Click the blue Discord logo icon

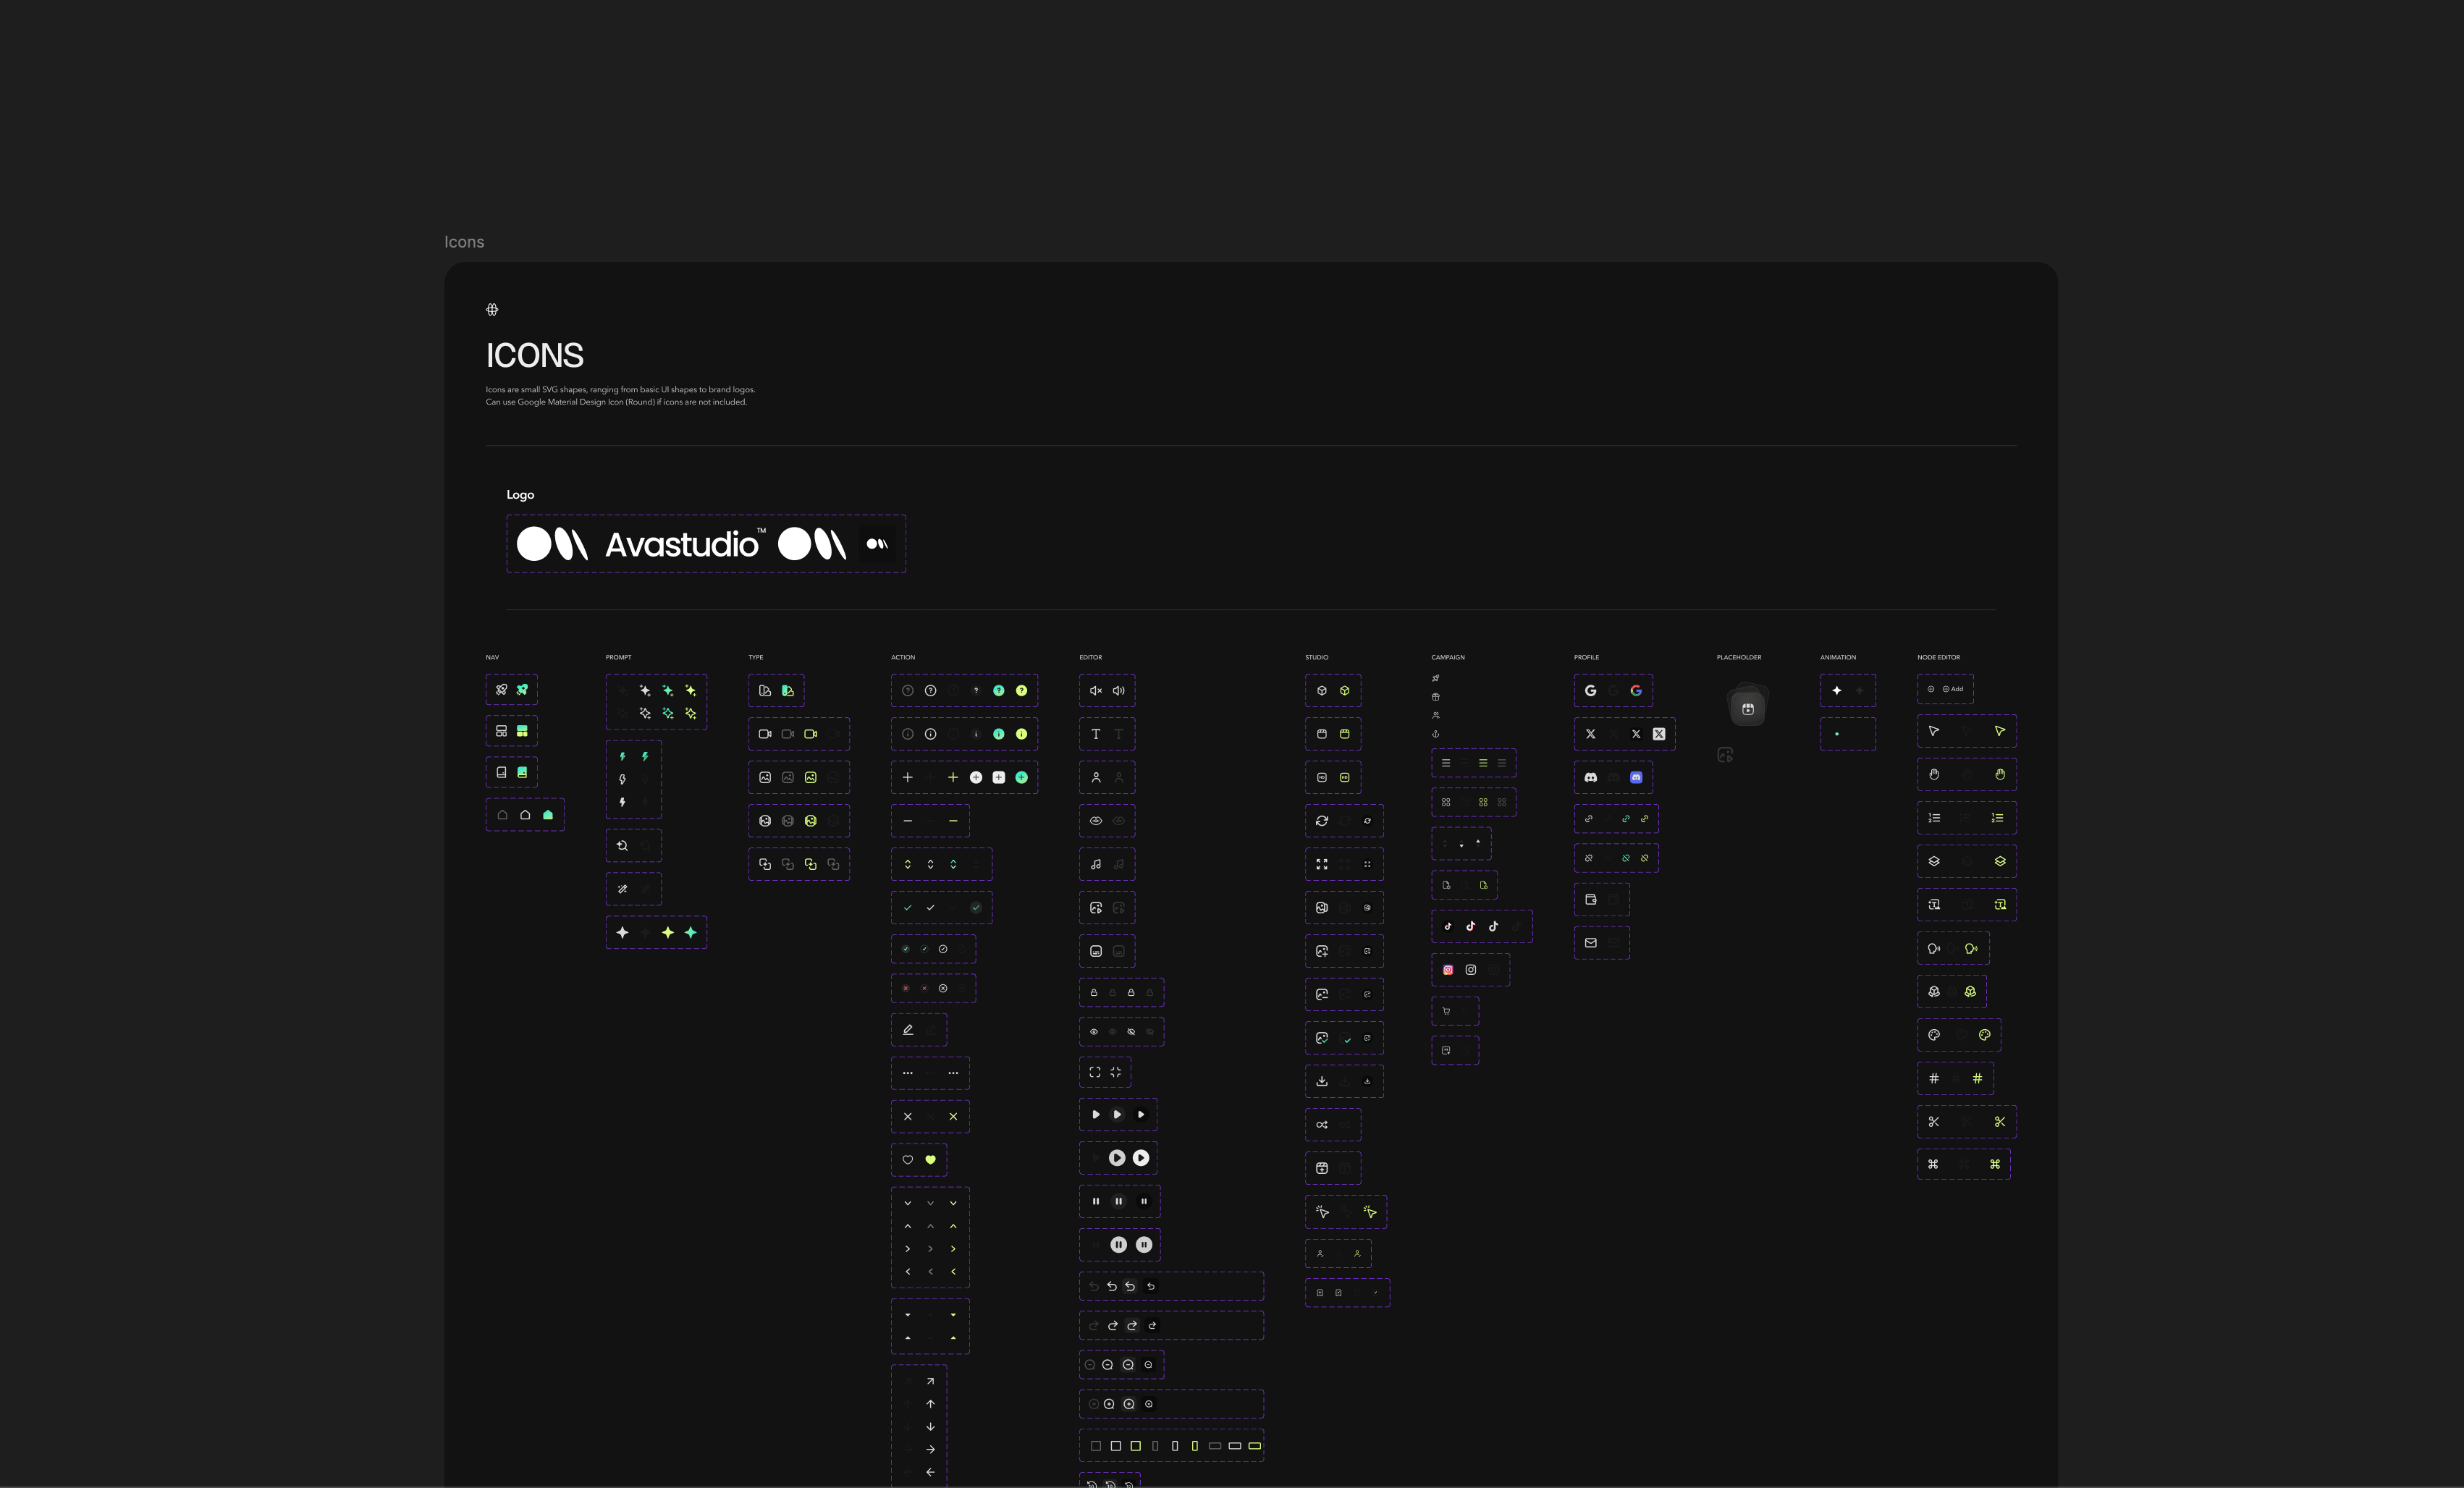tap(1636, 777)
